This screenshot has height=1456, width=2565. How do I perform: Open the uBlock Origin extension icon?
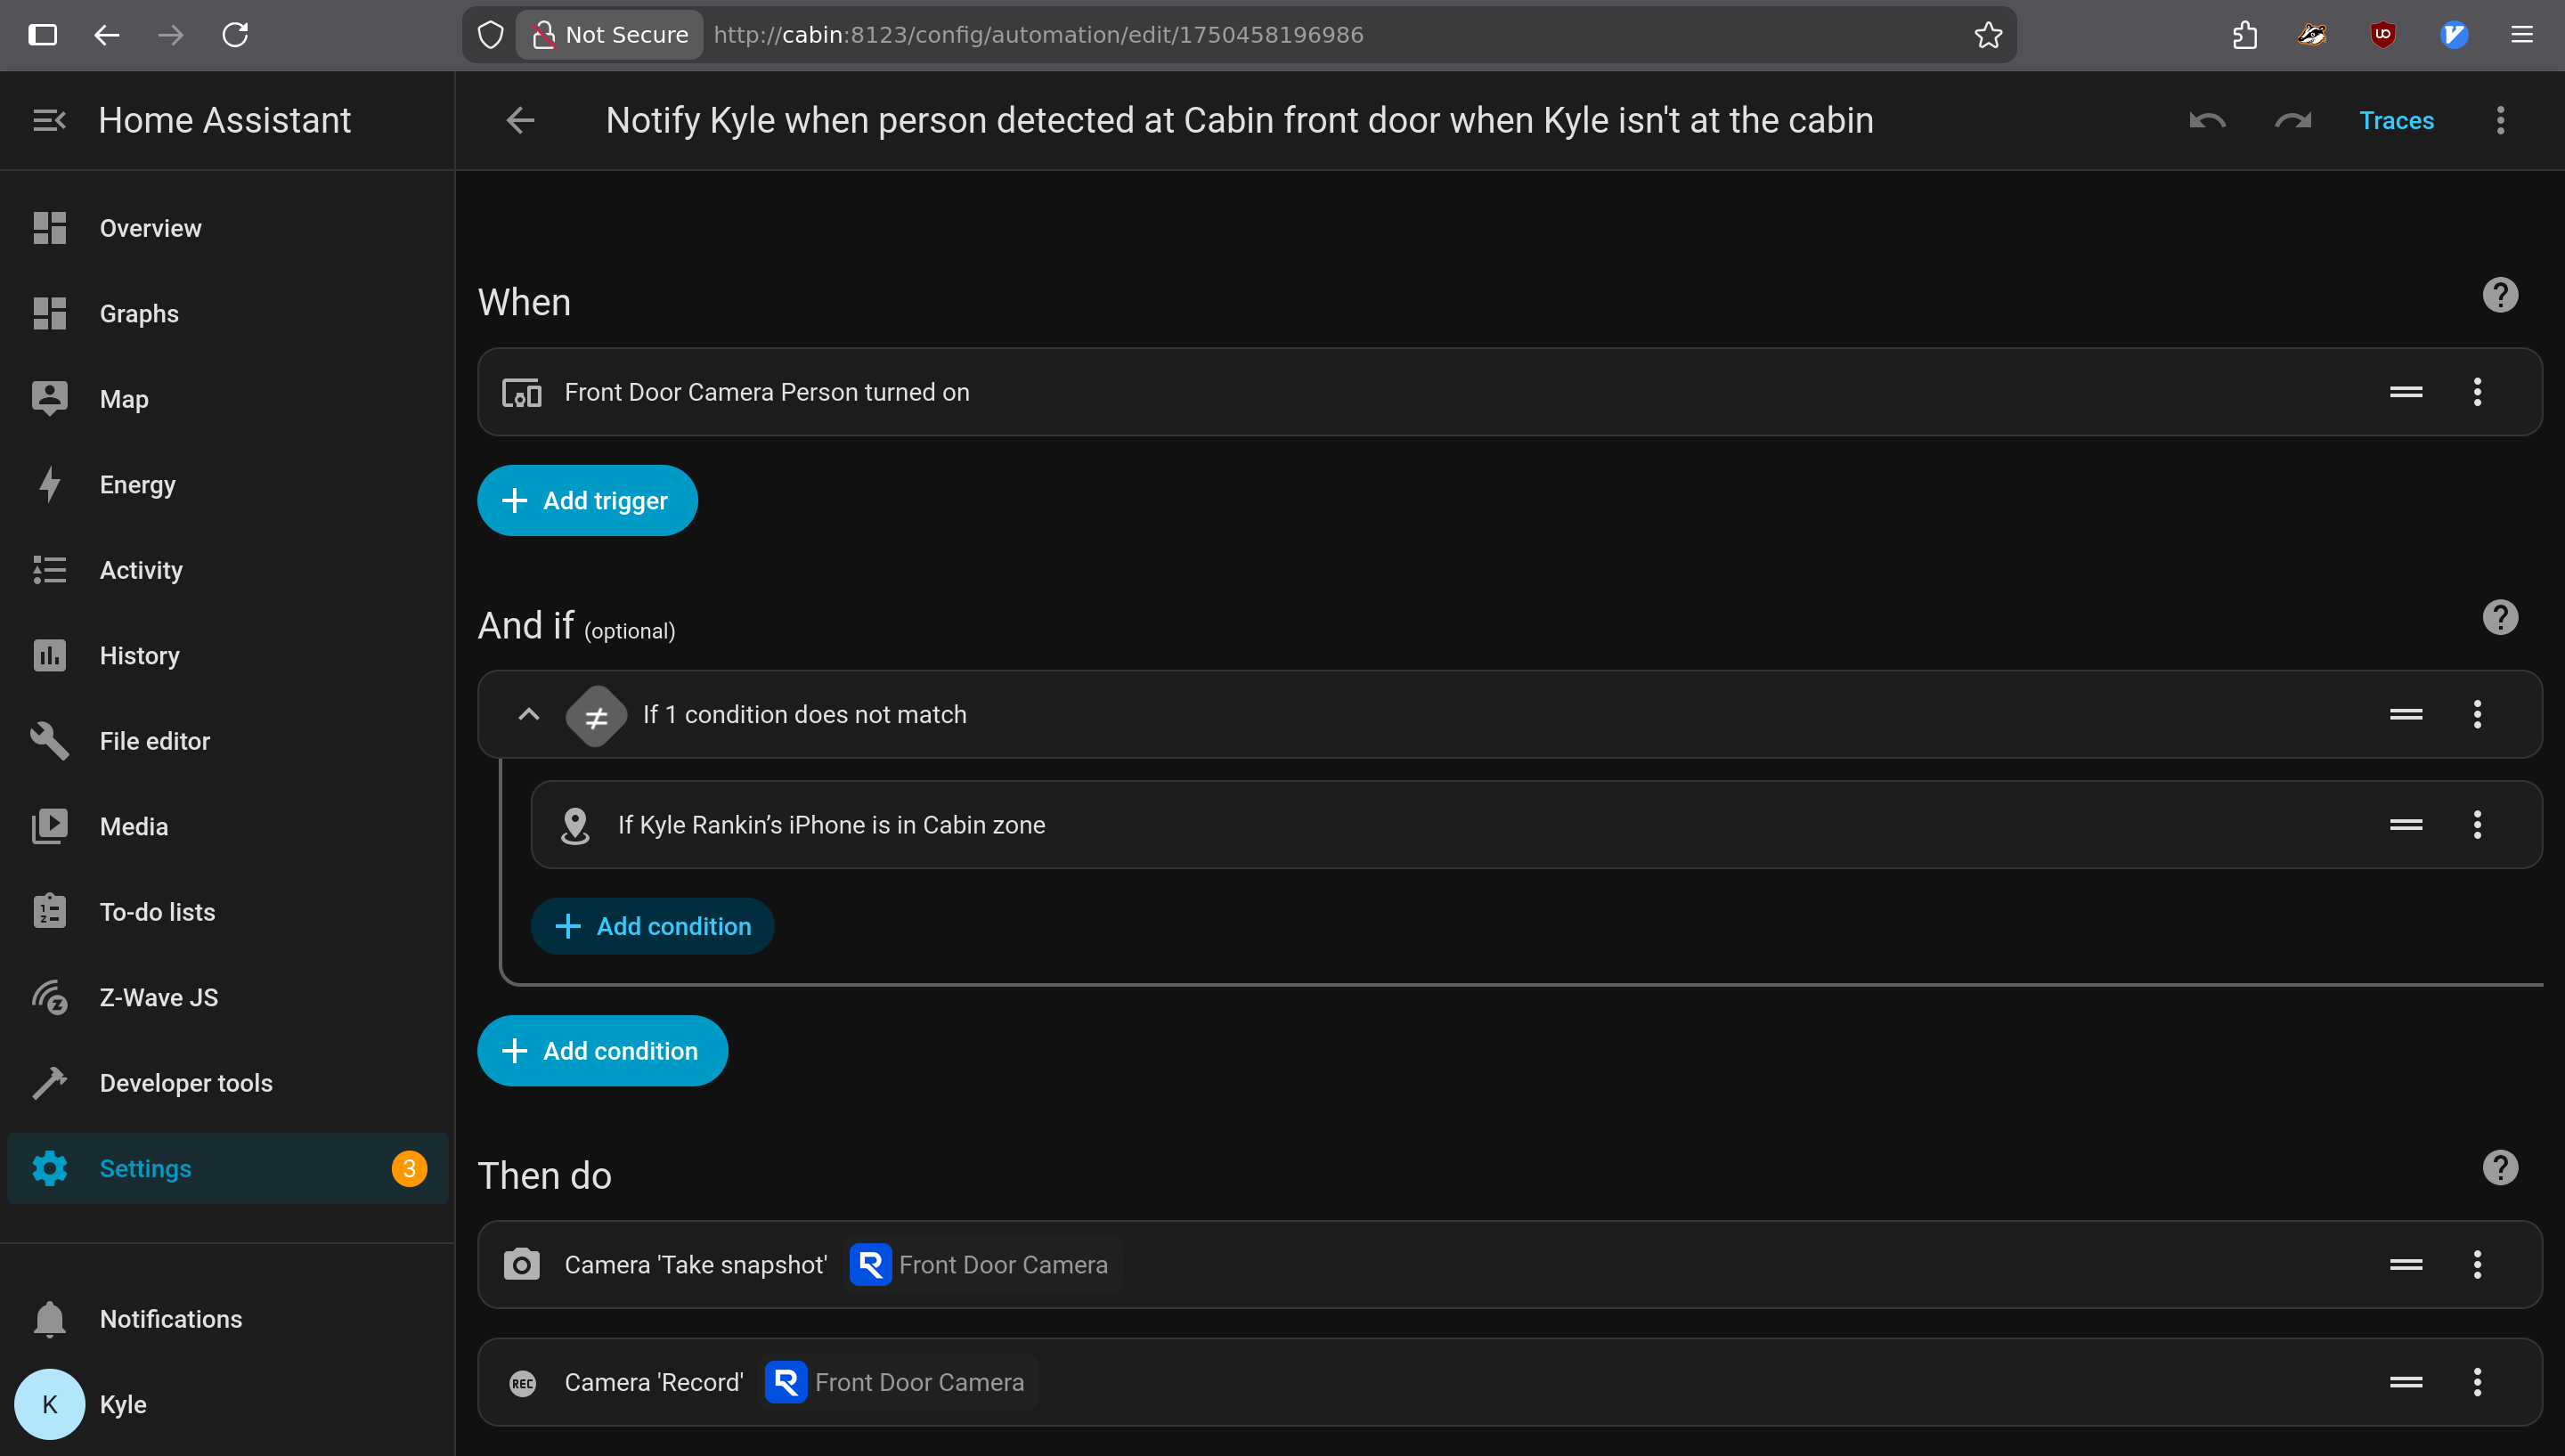tap(2383, 35)
